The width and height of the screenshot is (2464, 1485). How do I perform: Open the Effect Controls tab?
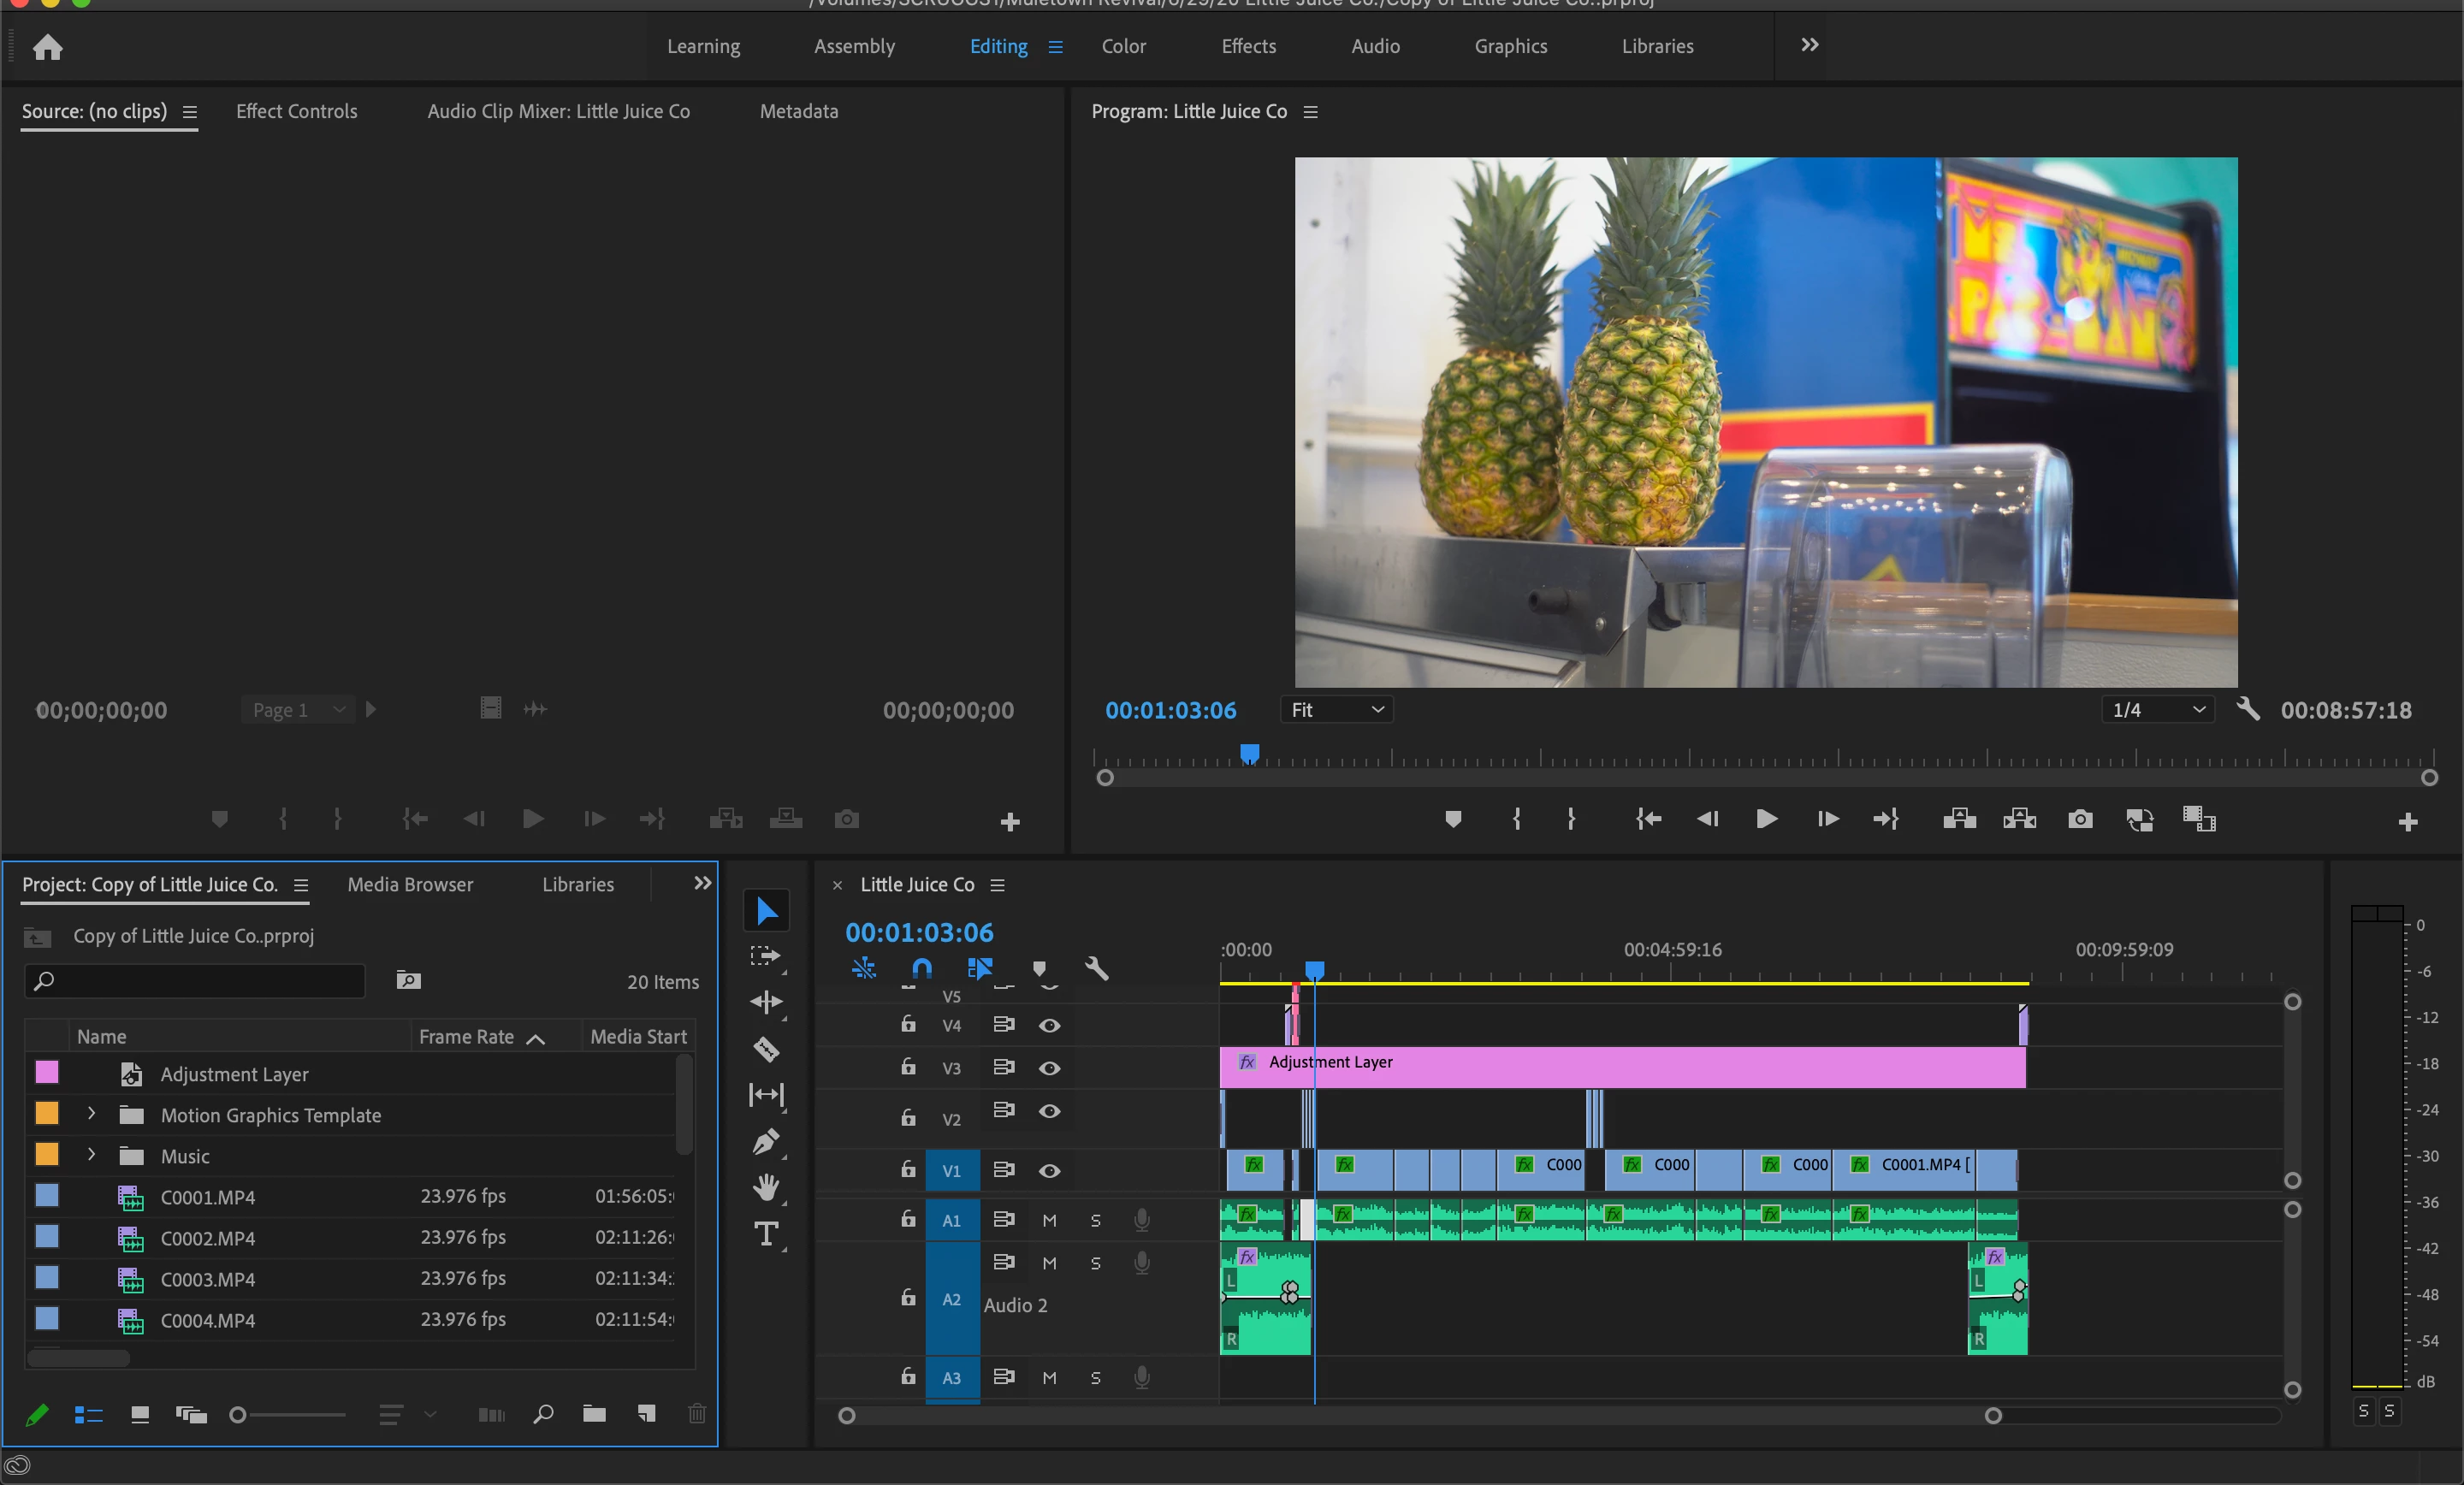click(x=296, y=111)
